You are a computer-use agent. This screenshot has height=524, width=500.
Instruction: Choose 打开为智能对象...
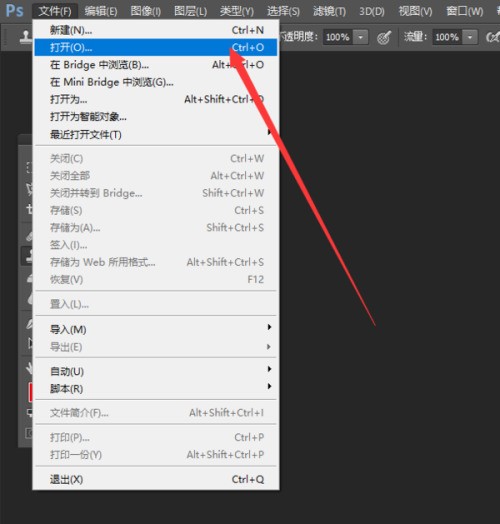[x=156, y=117]
